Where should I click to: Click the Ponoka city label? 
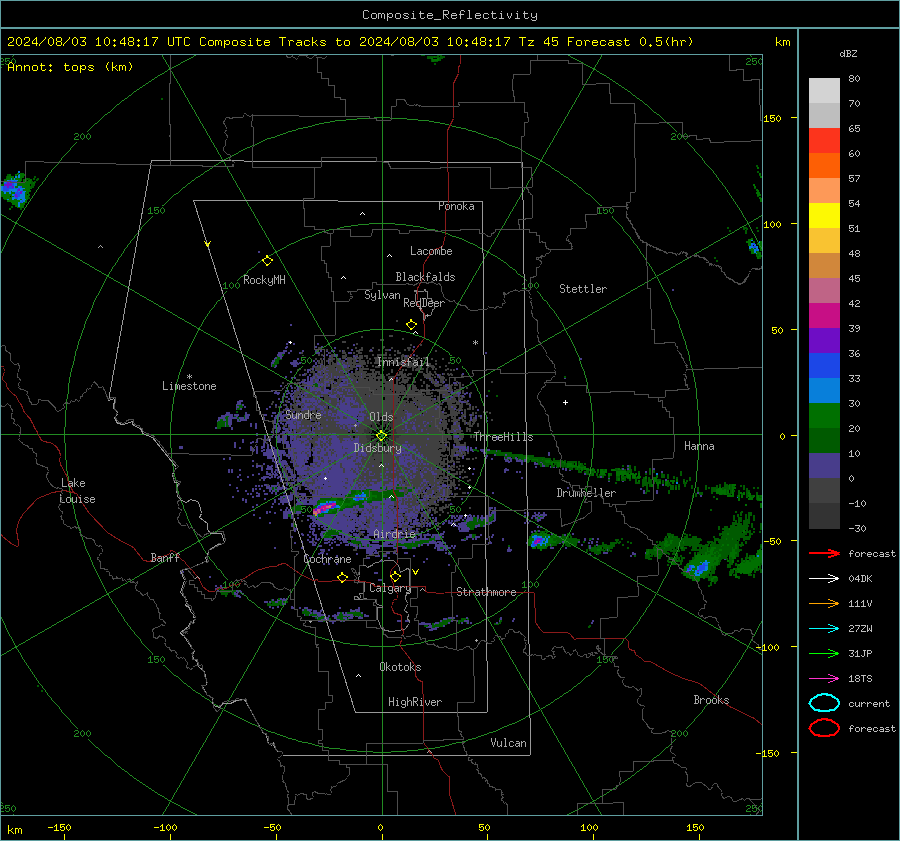point(456,206)
